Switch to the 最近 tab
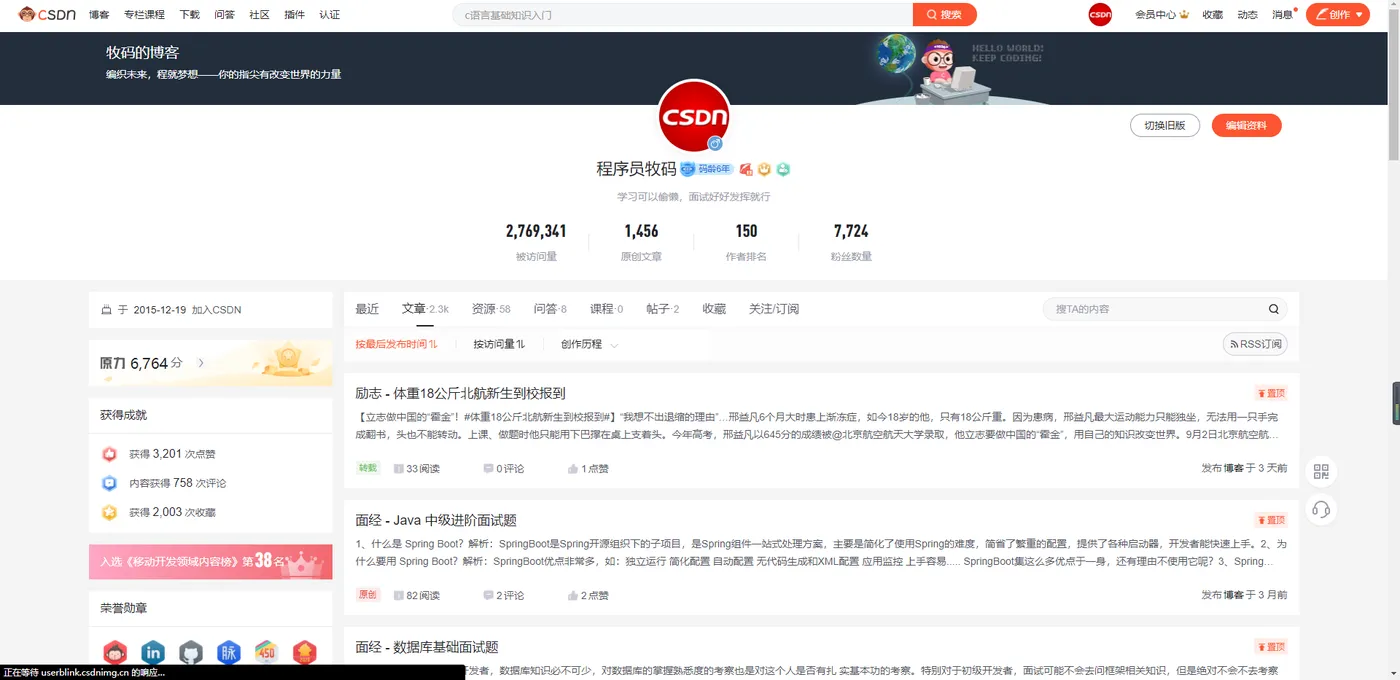Viewport: 1400px width, 680px height. click(x=367, y=309)
